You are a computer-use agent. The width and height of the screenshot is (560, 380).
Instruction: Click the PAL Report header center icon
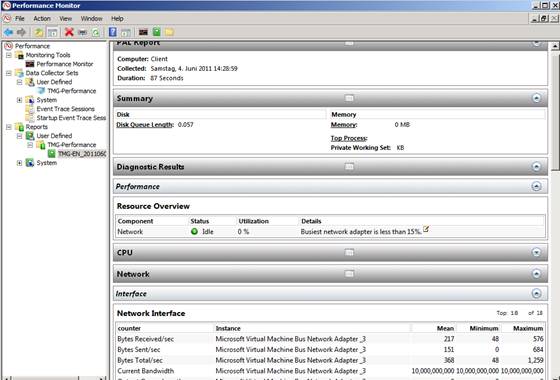pos(349,43)
